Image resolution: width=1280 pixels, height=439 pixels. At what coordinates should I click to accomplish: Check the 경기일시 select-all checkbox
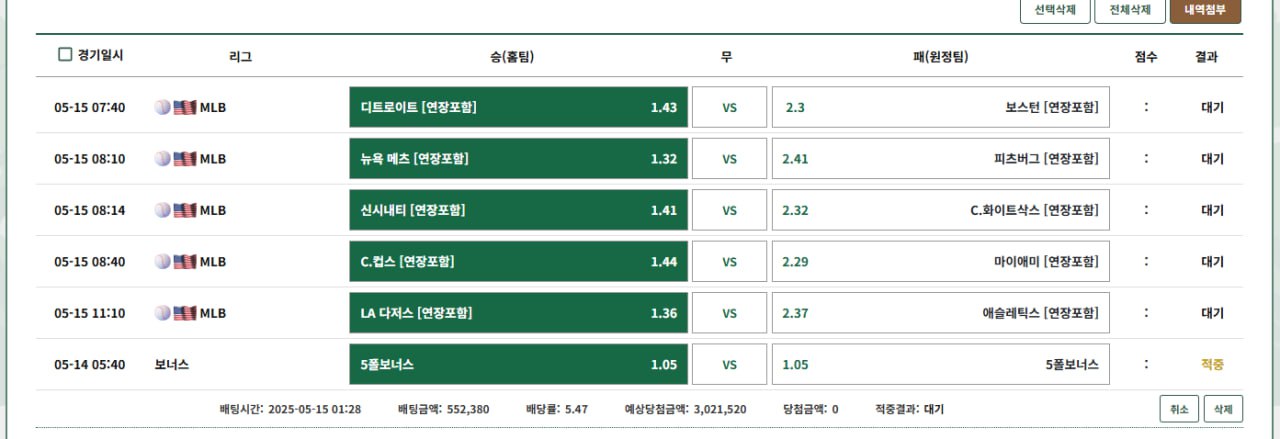coord(65,55)
